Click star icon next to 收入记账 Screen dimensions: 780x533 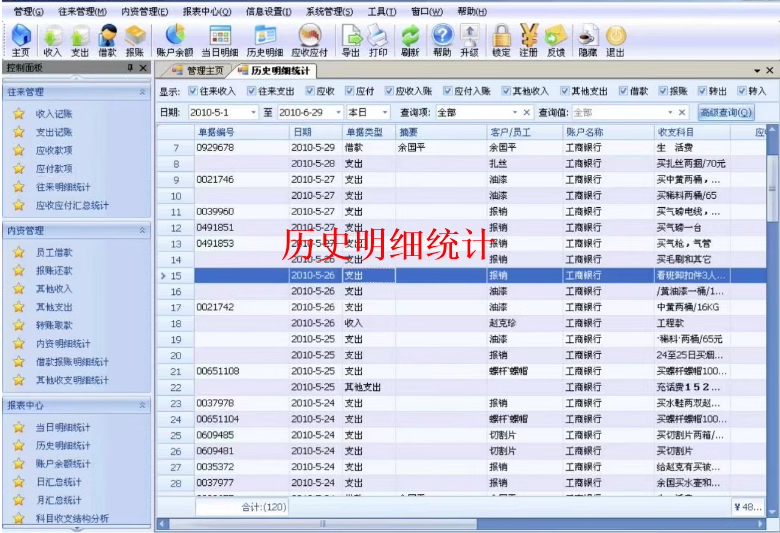coord(19,114)
